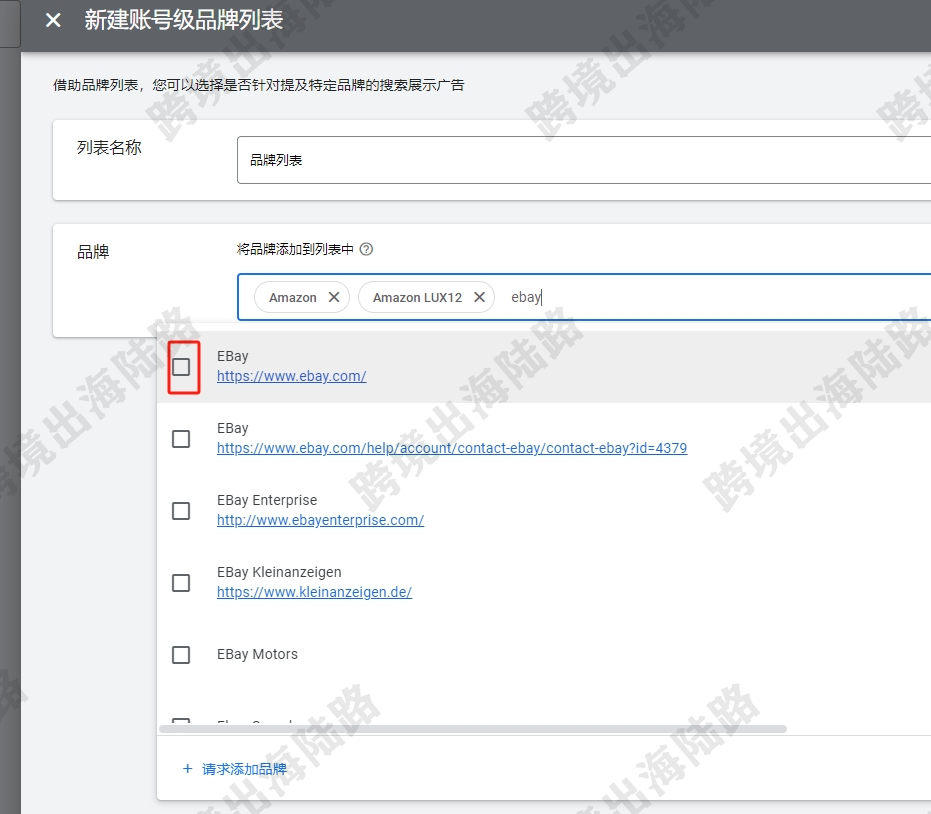Viewport: 931px width, 814px height.
Task: Click 请求添加品牌 request link
Action: [x=244, y=769]
